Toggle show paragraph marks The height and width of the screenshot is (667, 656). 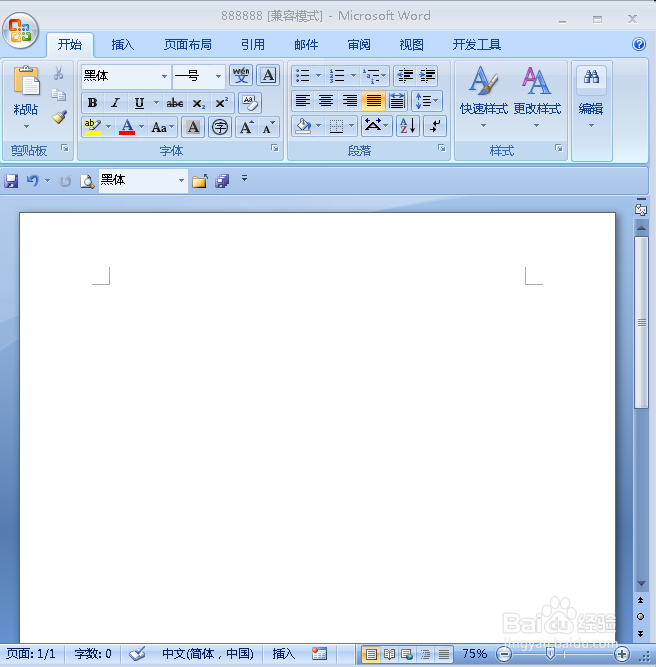[435, 126]
